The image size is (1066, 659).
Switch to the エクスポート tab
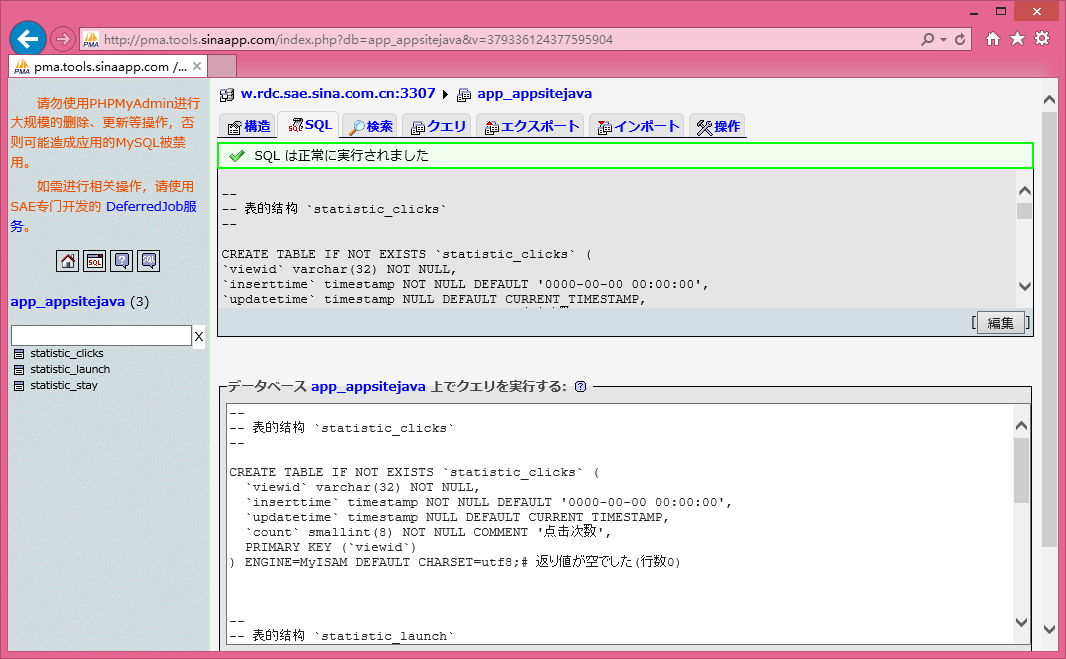530,126
